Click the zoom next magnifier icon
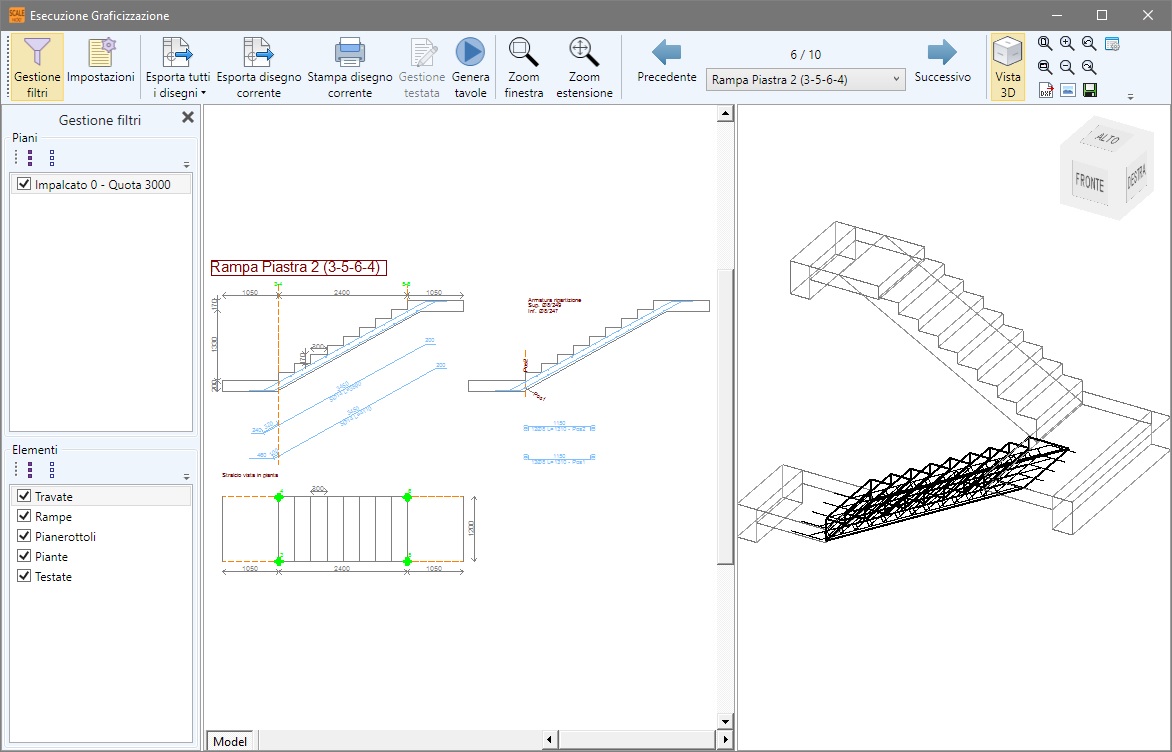 pos(1089,67)
